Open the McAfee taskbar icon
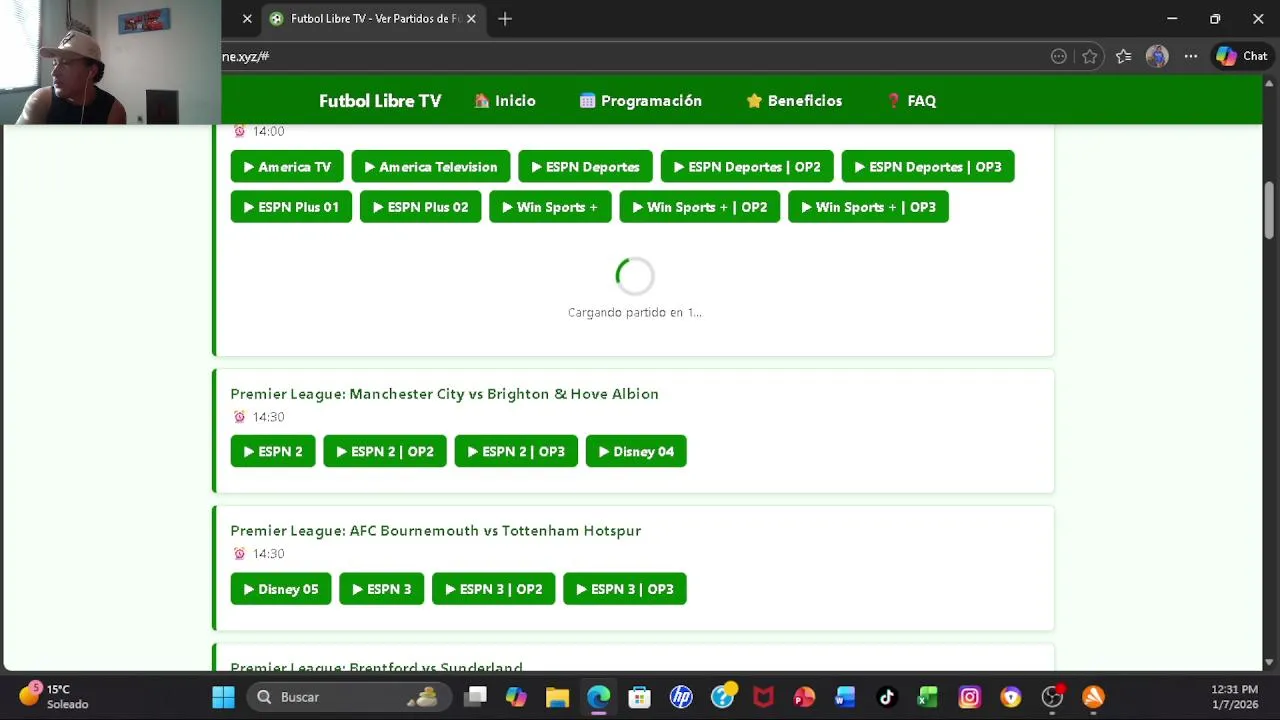Image resolution: width=1280 pixels, height=720 pixels. (763, 697)
